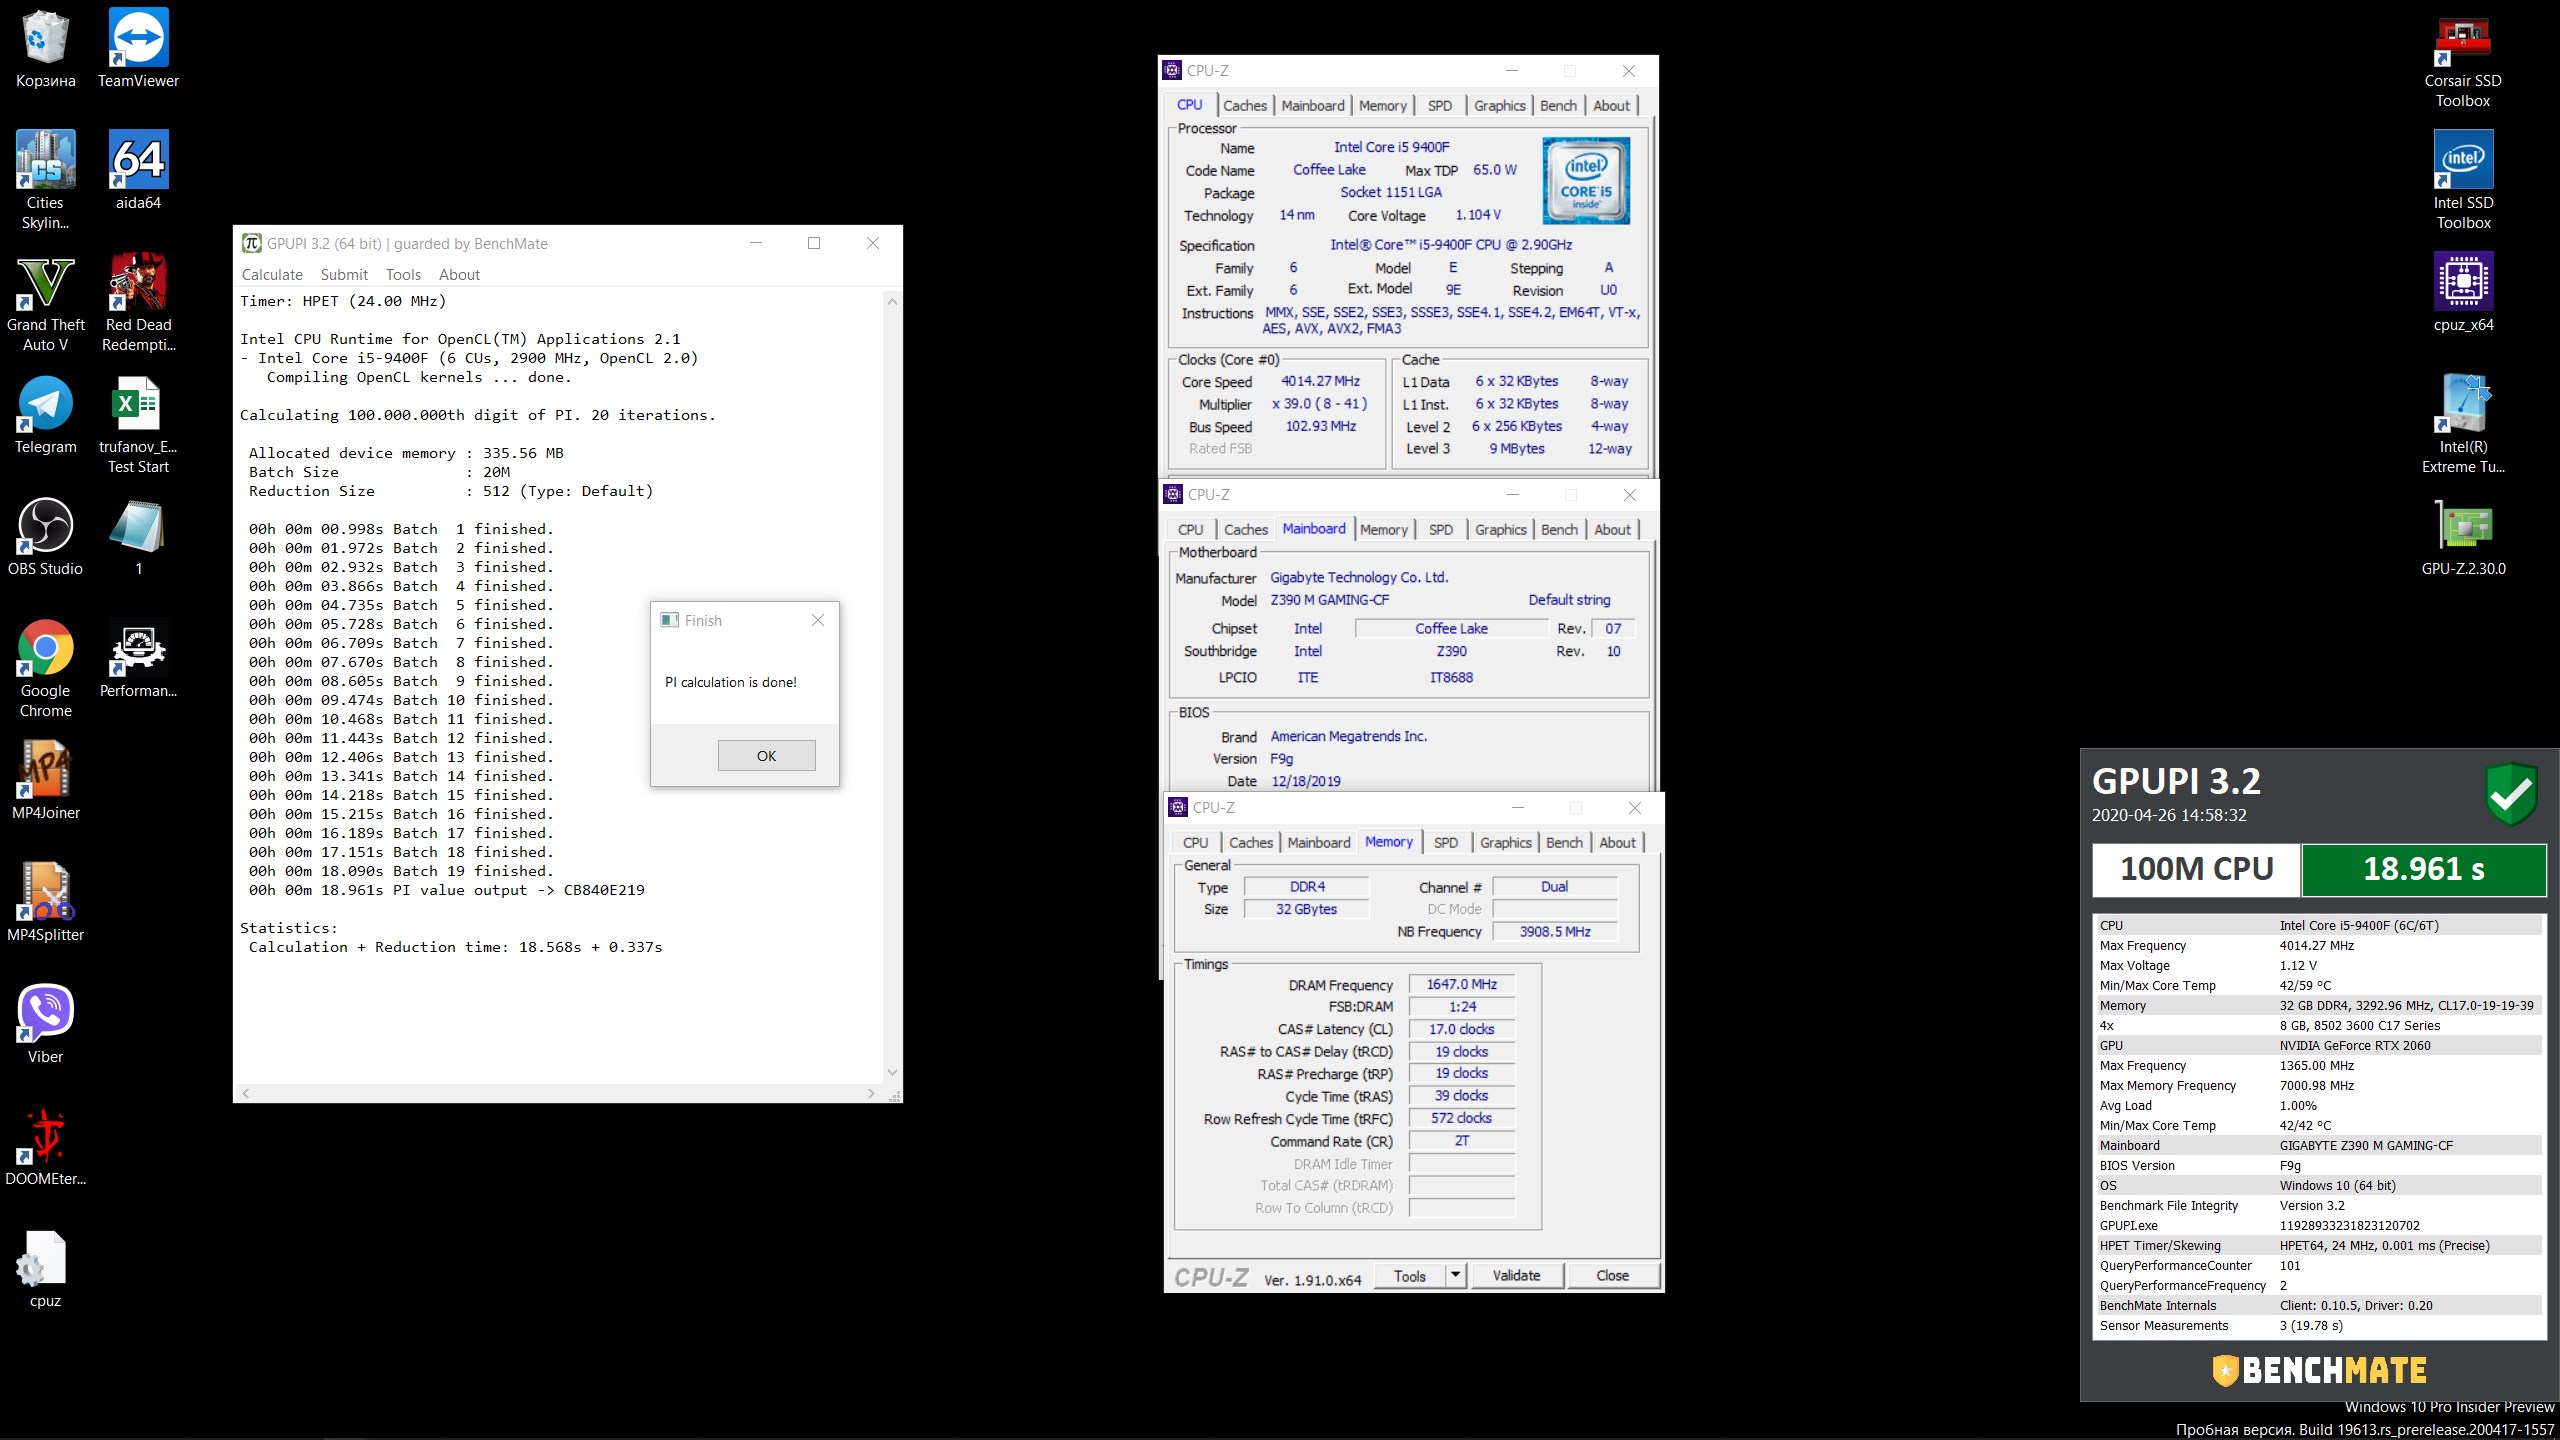This screenshot has width=2560, height=1440.
Task: Open Intel Extreme Tuning Utility shortcut
Action: click(x=2463, y=424)
